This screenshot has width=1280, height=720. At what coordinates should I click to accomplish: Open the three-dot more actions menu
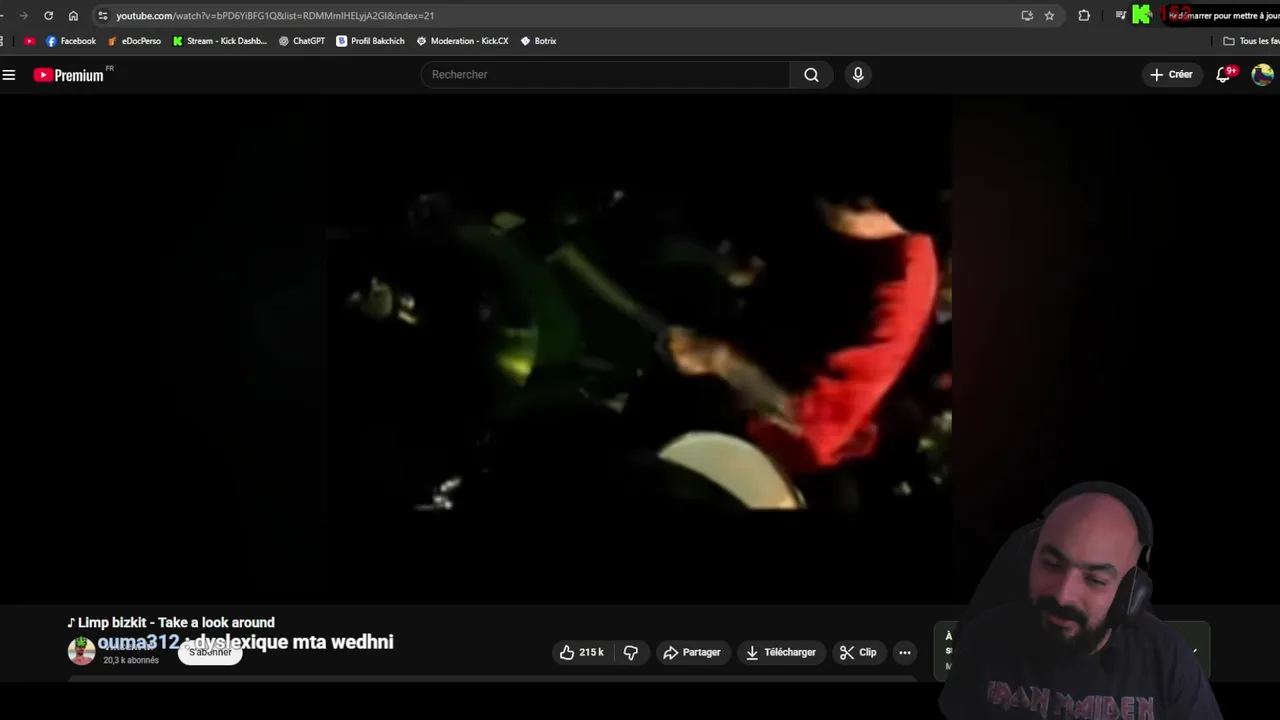pyautogui.click(x=905, y=652)
